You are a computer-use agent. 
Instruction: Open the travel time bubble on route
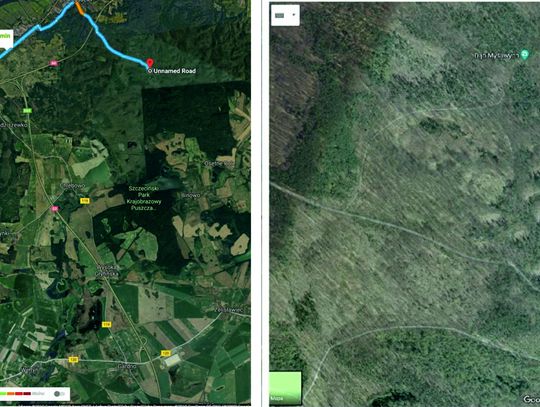pyautogui.click(x=6, y=37)
